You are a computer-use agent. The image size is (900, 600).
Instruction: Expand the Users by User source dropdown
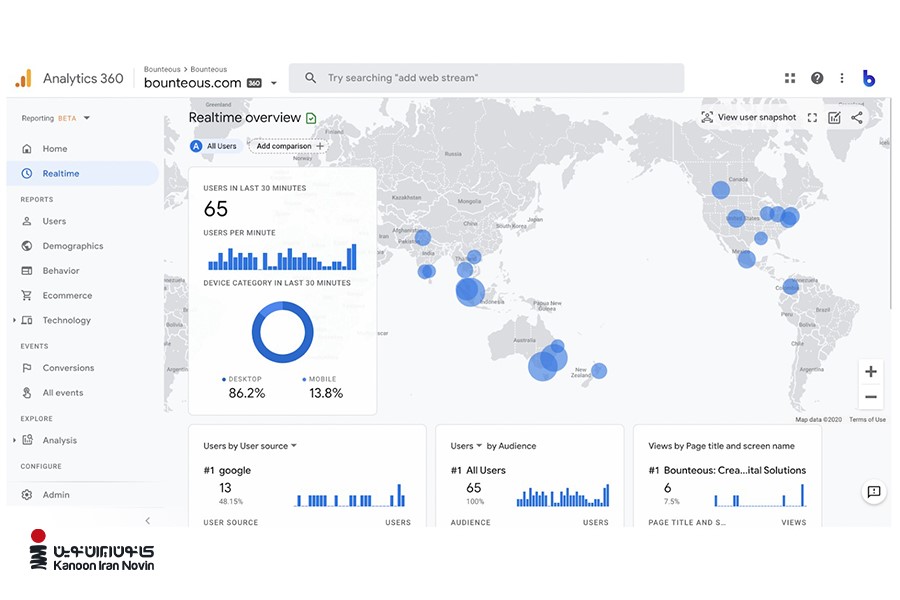pyautogui.click(x=294, y=446)
